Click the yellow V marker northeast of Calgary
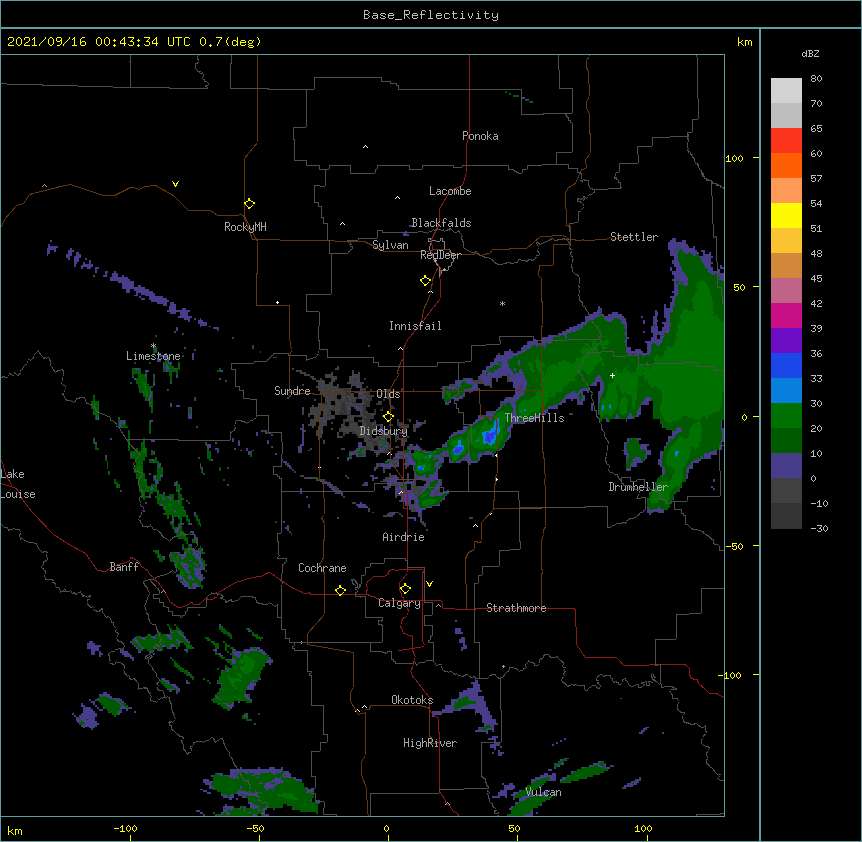This screenshot has height=842, width=862. (x=429, y=584)
